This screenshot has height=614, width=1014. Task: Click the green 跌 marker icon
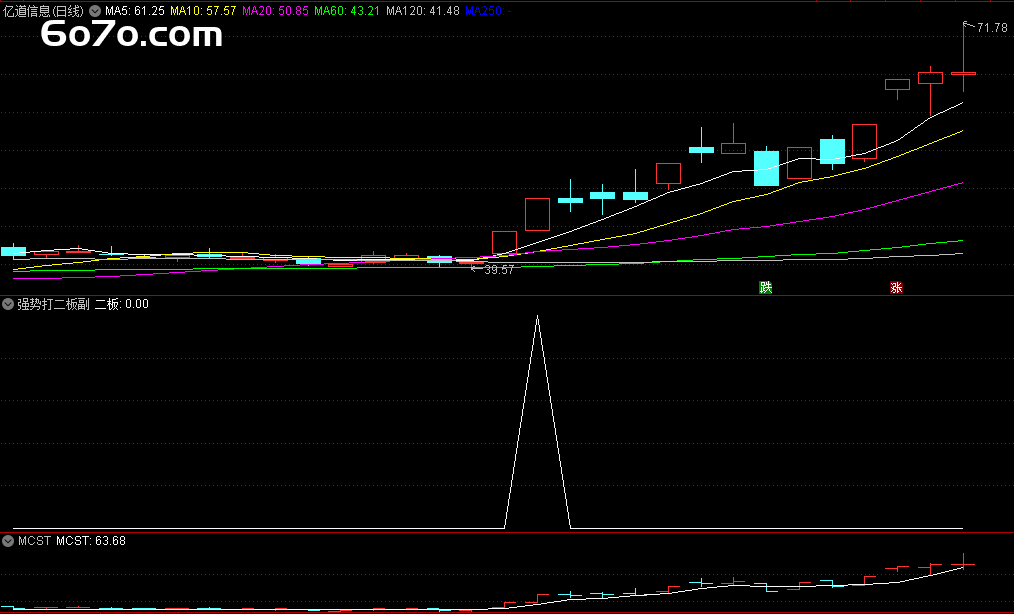tap(766, 288)
